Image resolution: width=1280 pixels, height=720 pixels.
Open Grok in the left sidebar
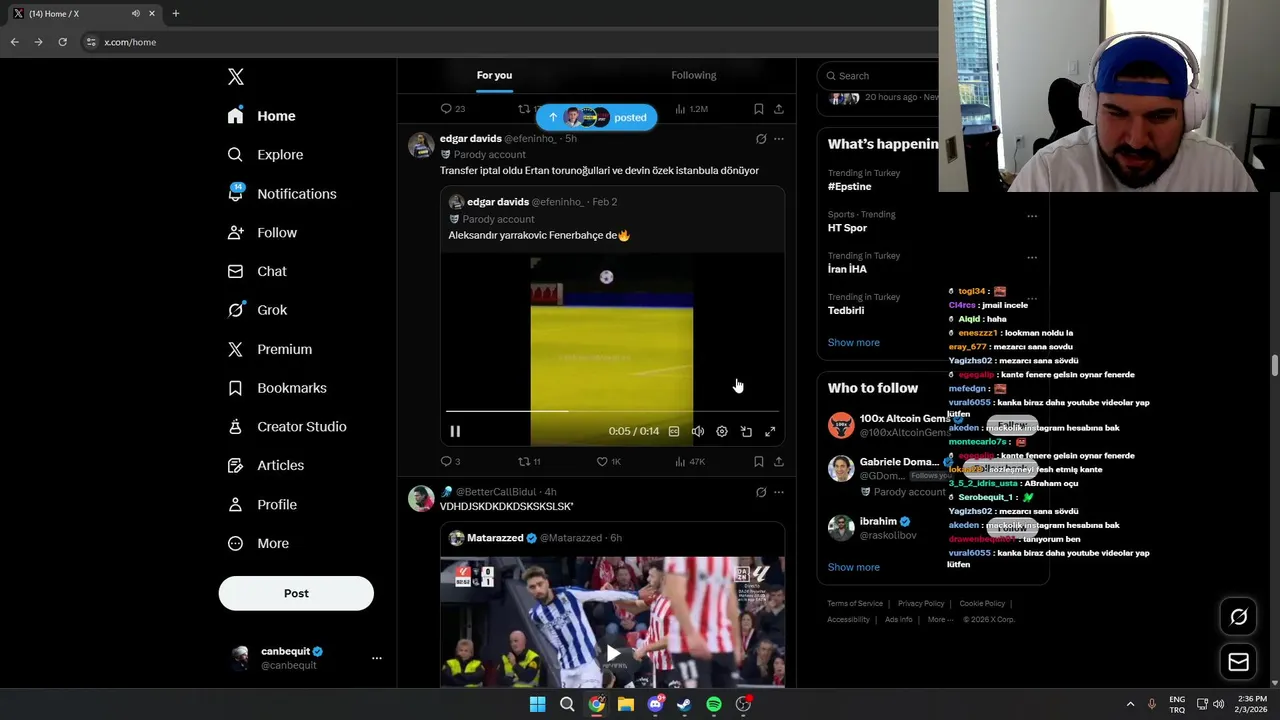(257, 310)
